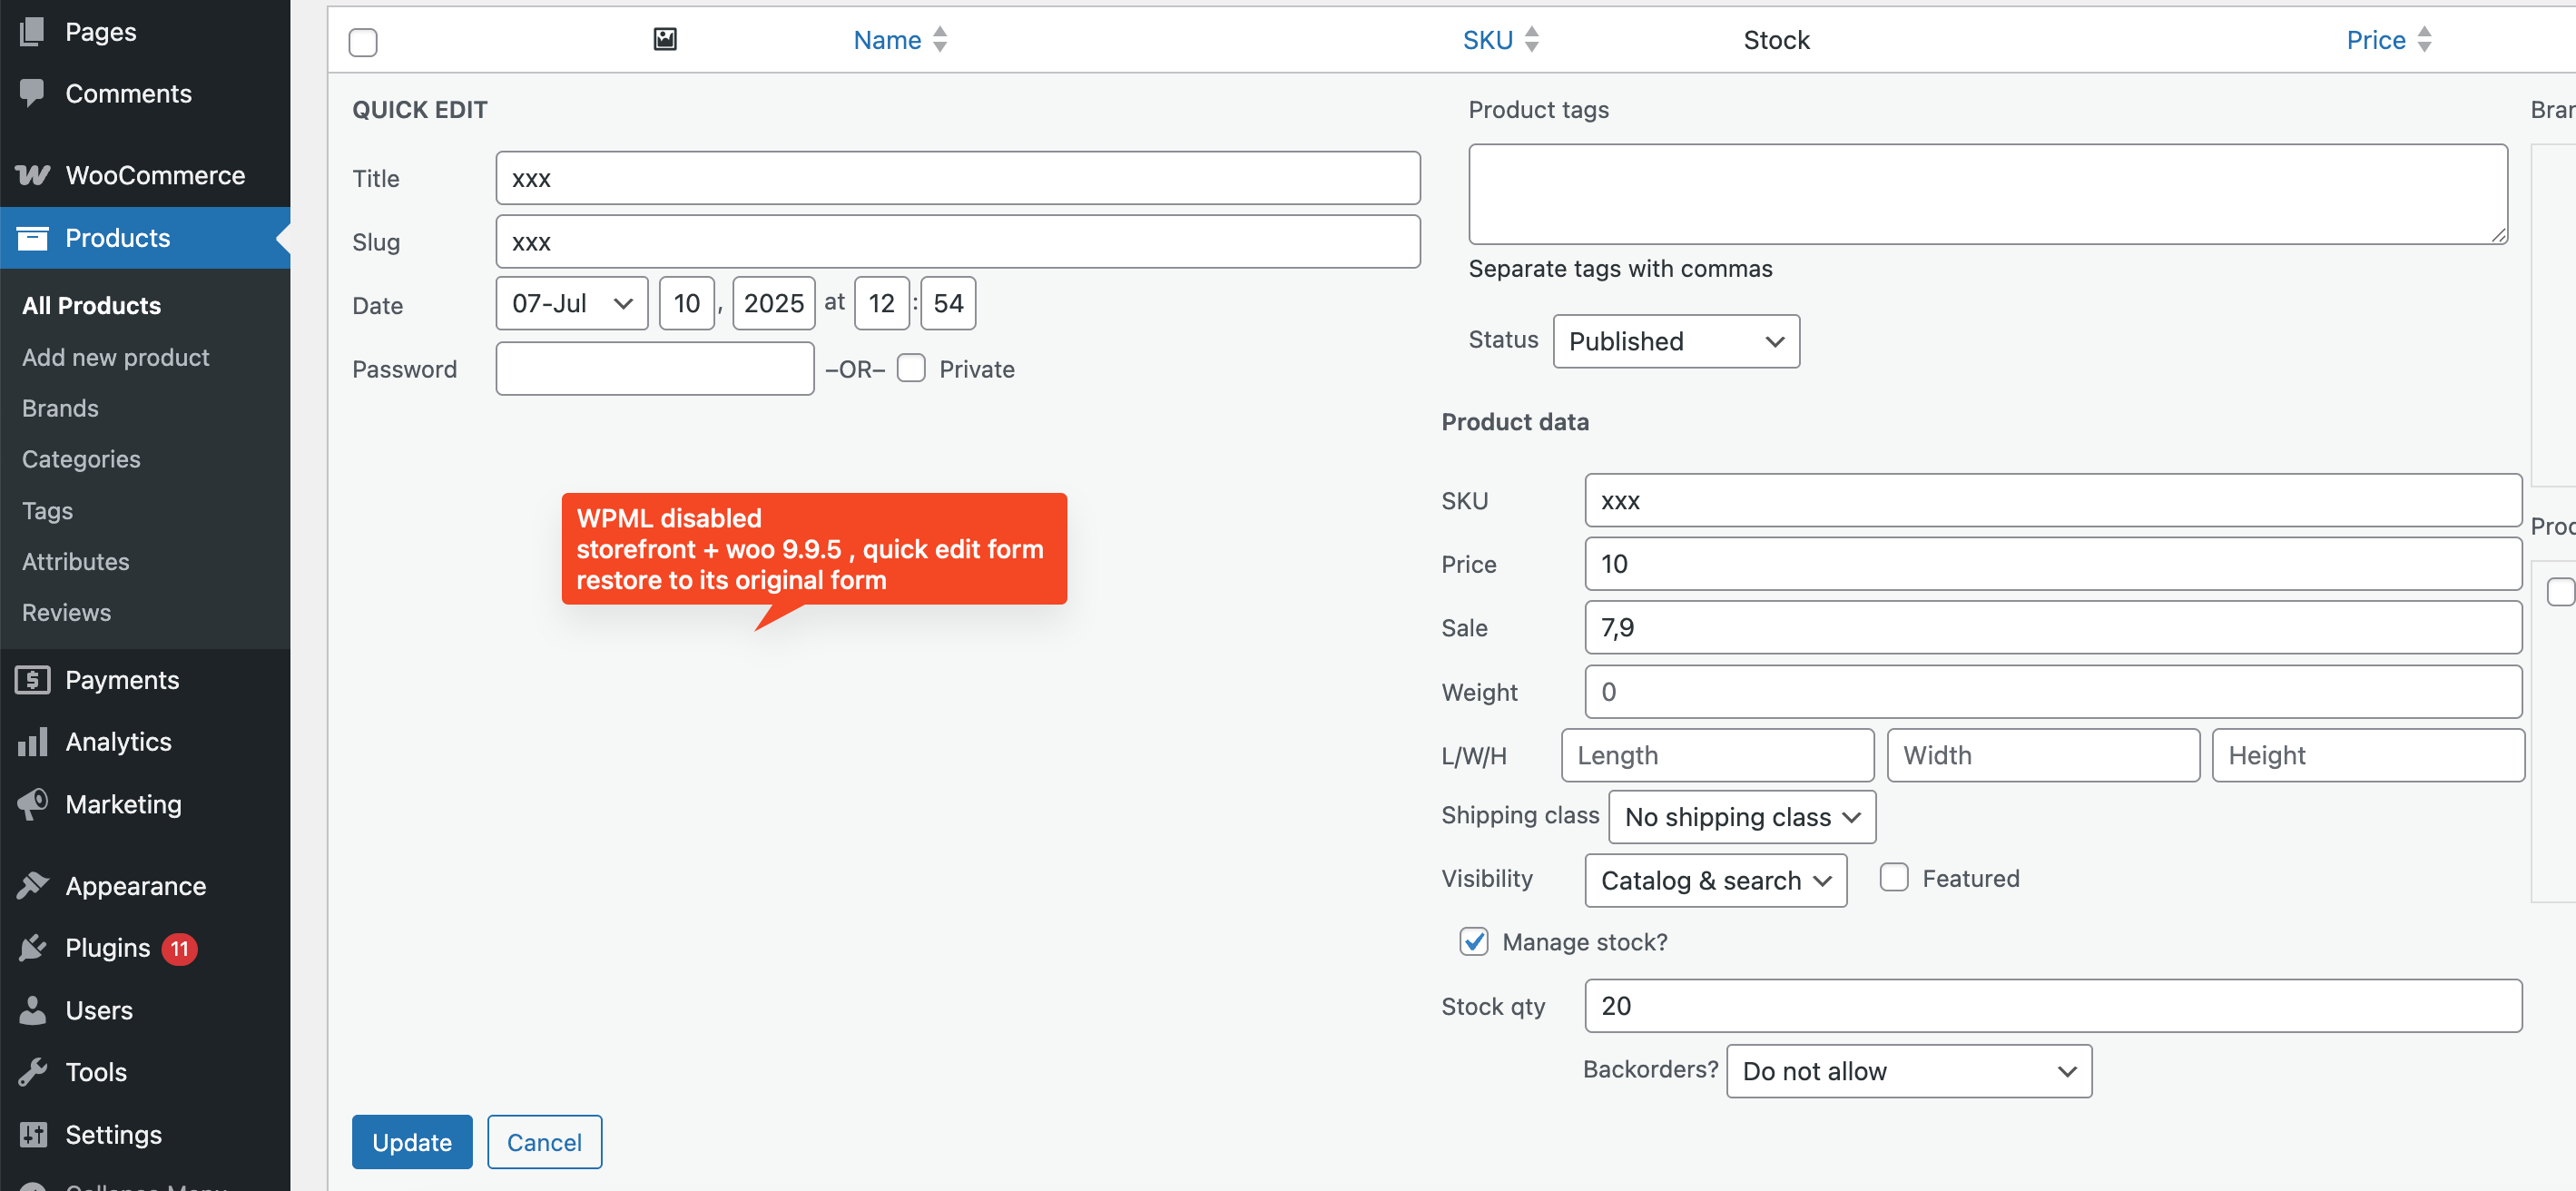Click the Password input field
The image size is (2576, 1191).
[655, 368]
